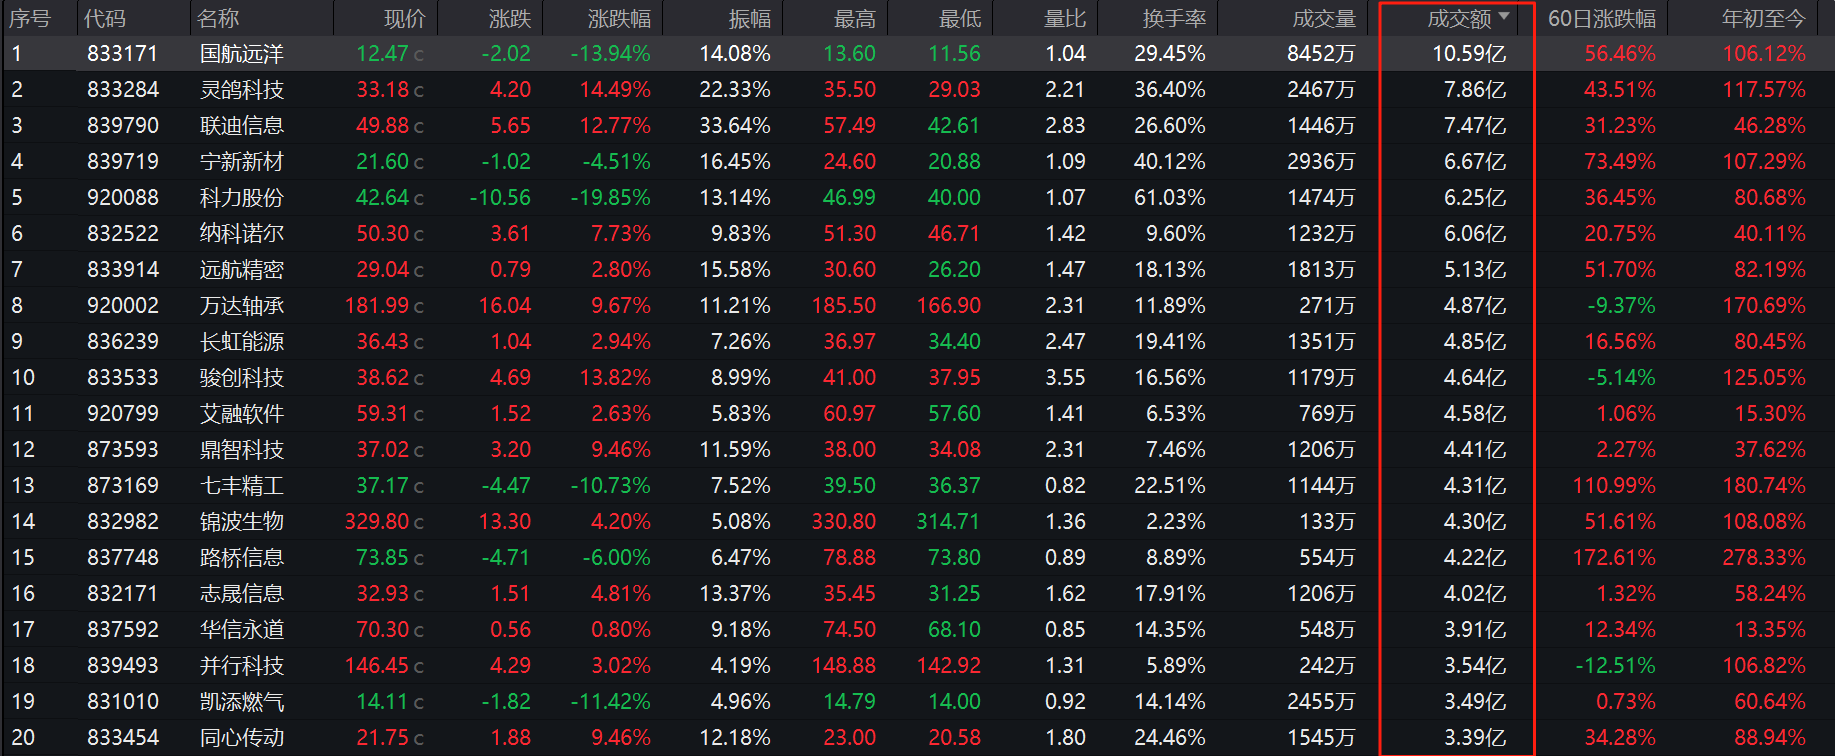The height and width of the screenshot is (756, 1835).
Task: Sort by 最低 column header
Action: pyautogui.click(x=960, y=19)
